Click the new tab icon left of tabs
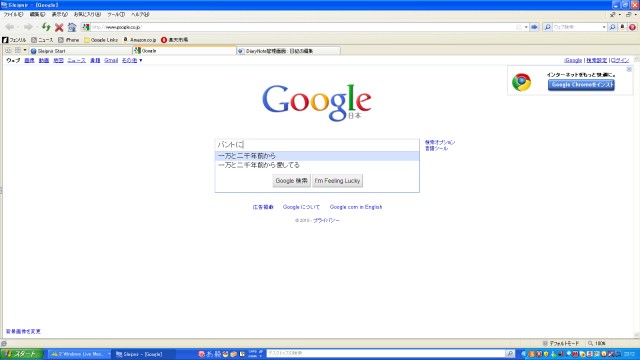Viewport: 640px width, 360px height. [8, 50]
